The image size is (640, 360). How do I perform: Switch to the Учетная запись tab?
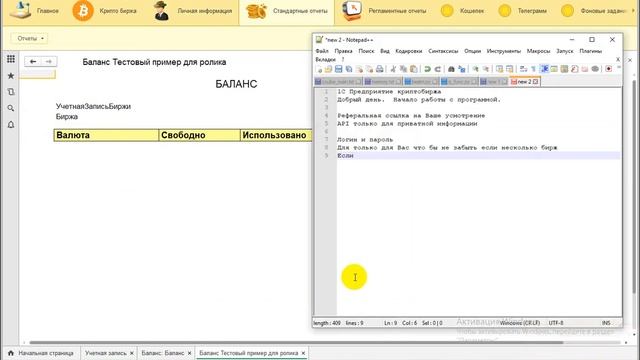[x=105, y=353]
